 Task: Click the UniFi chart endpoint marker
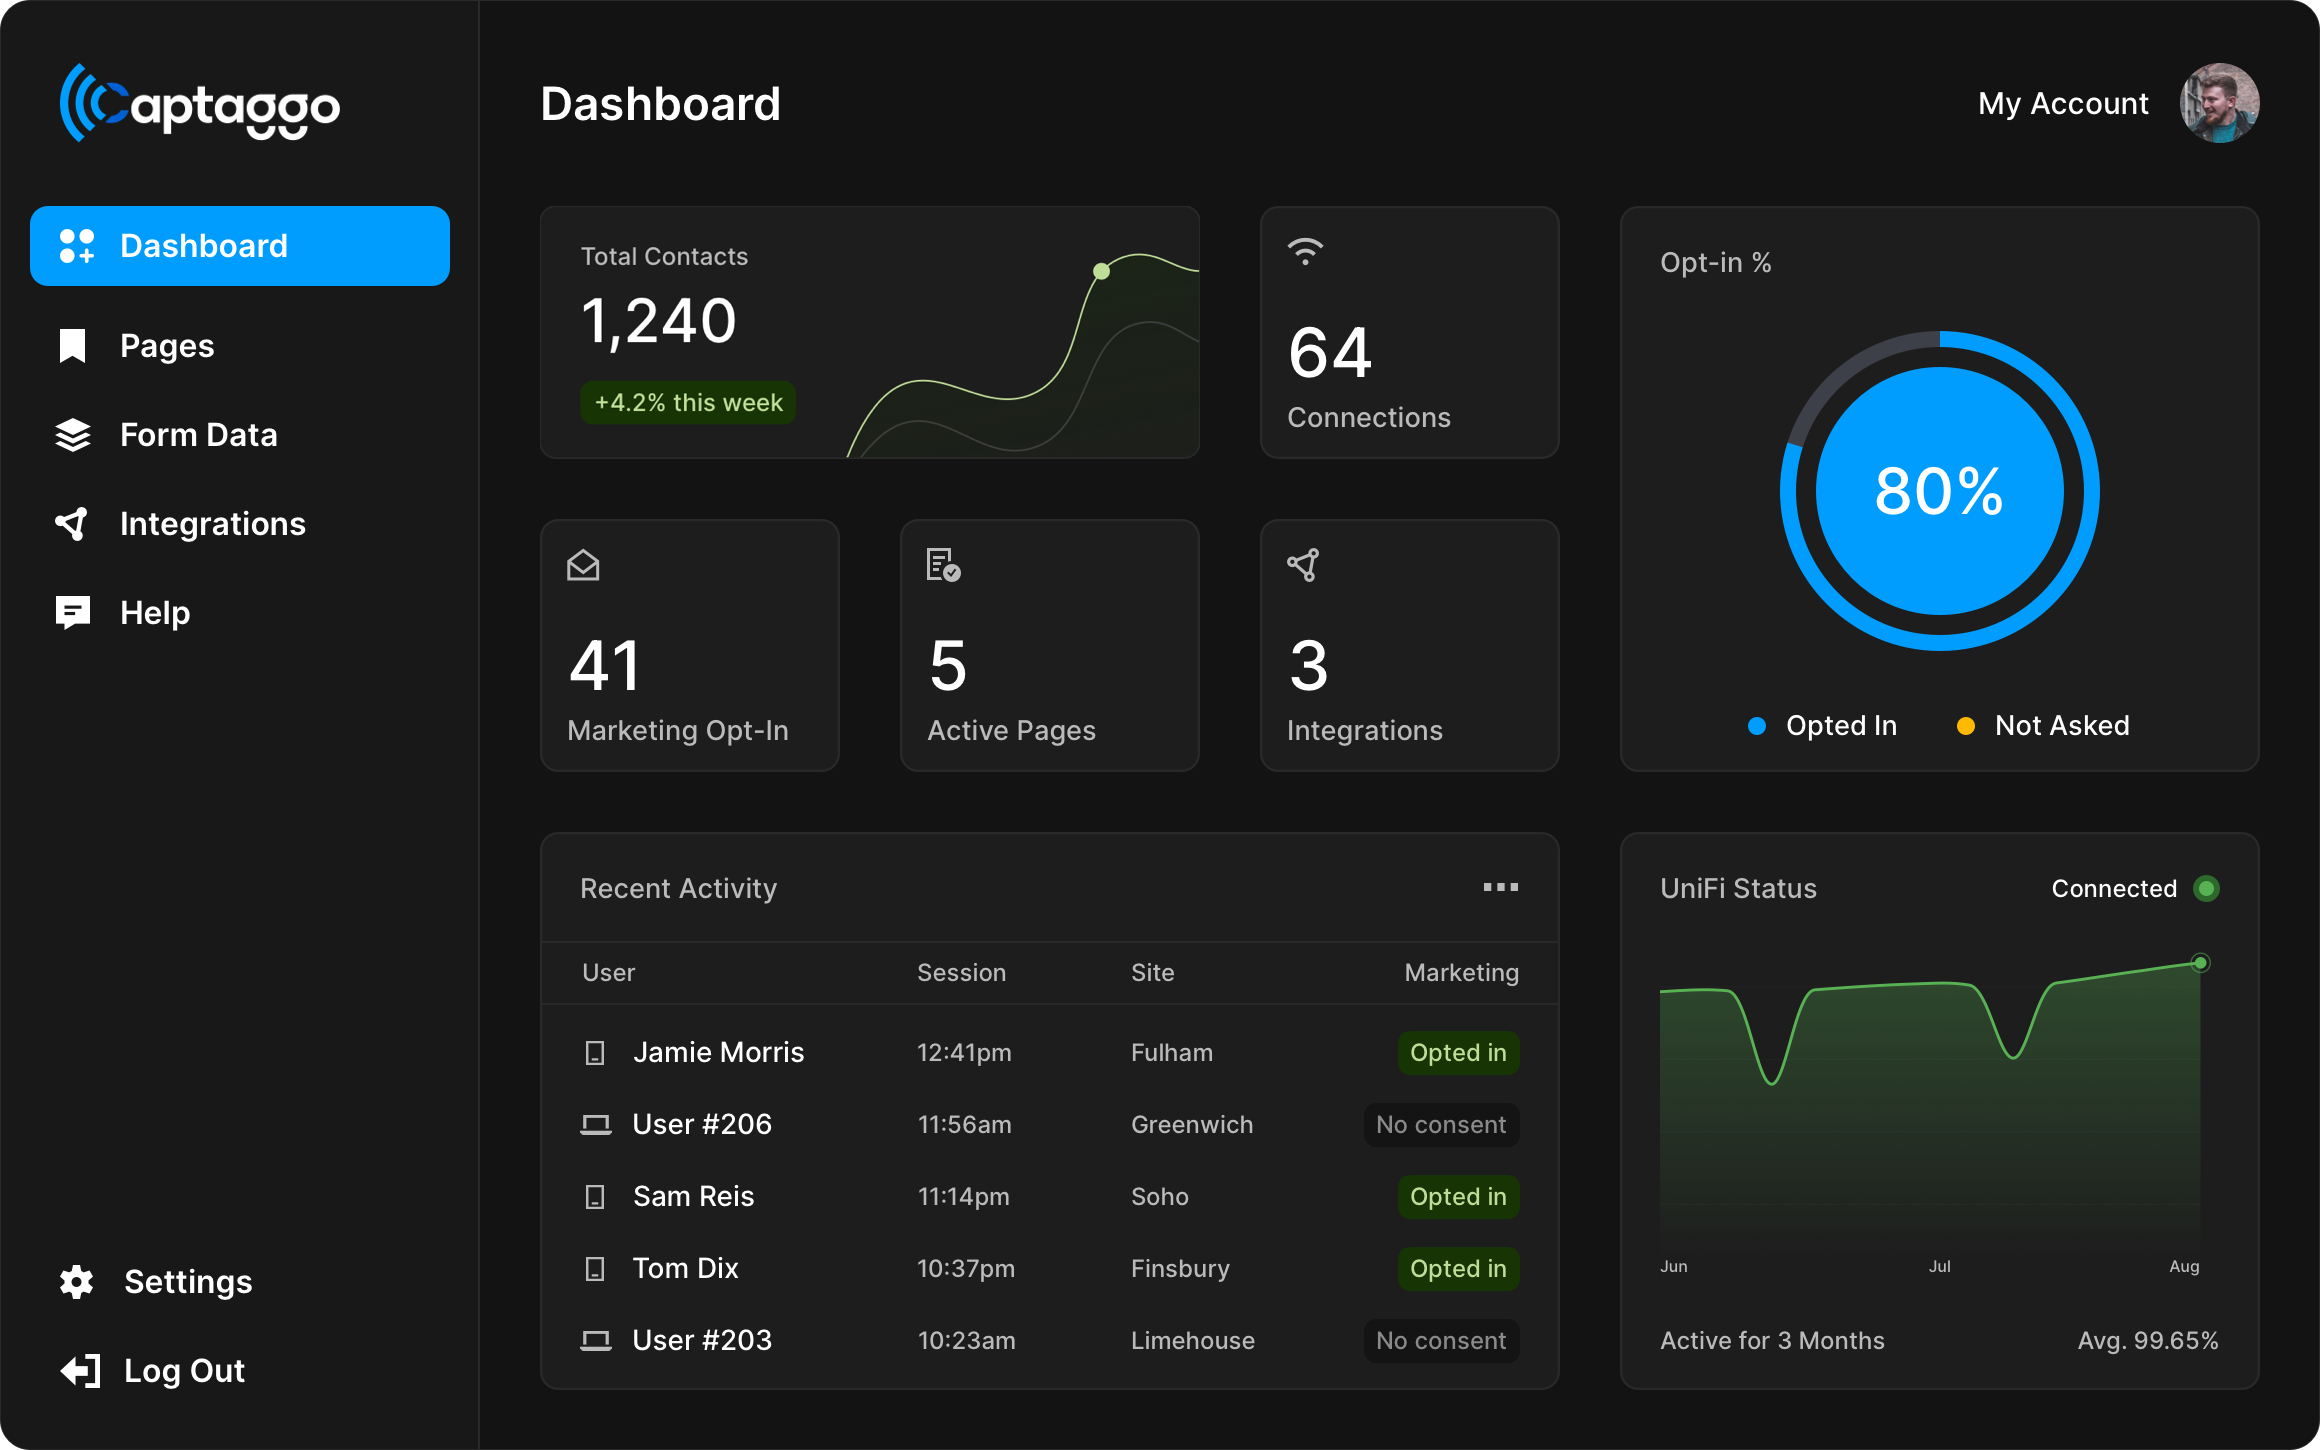[2200, 963]
